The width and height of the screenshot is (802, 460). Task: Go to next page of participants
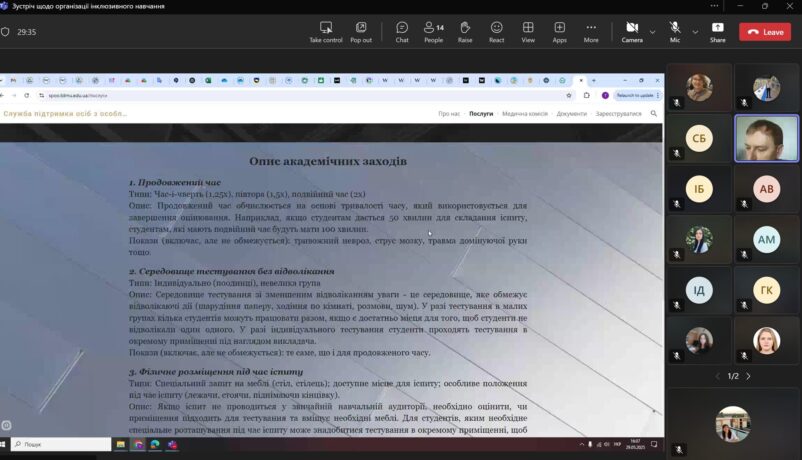(748, 376)
